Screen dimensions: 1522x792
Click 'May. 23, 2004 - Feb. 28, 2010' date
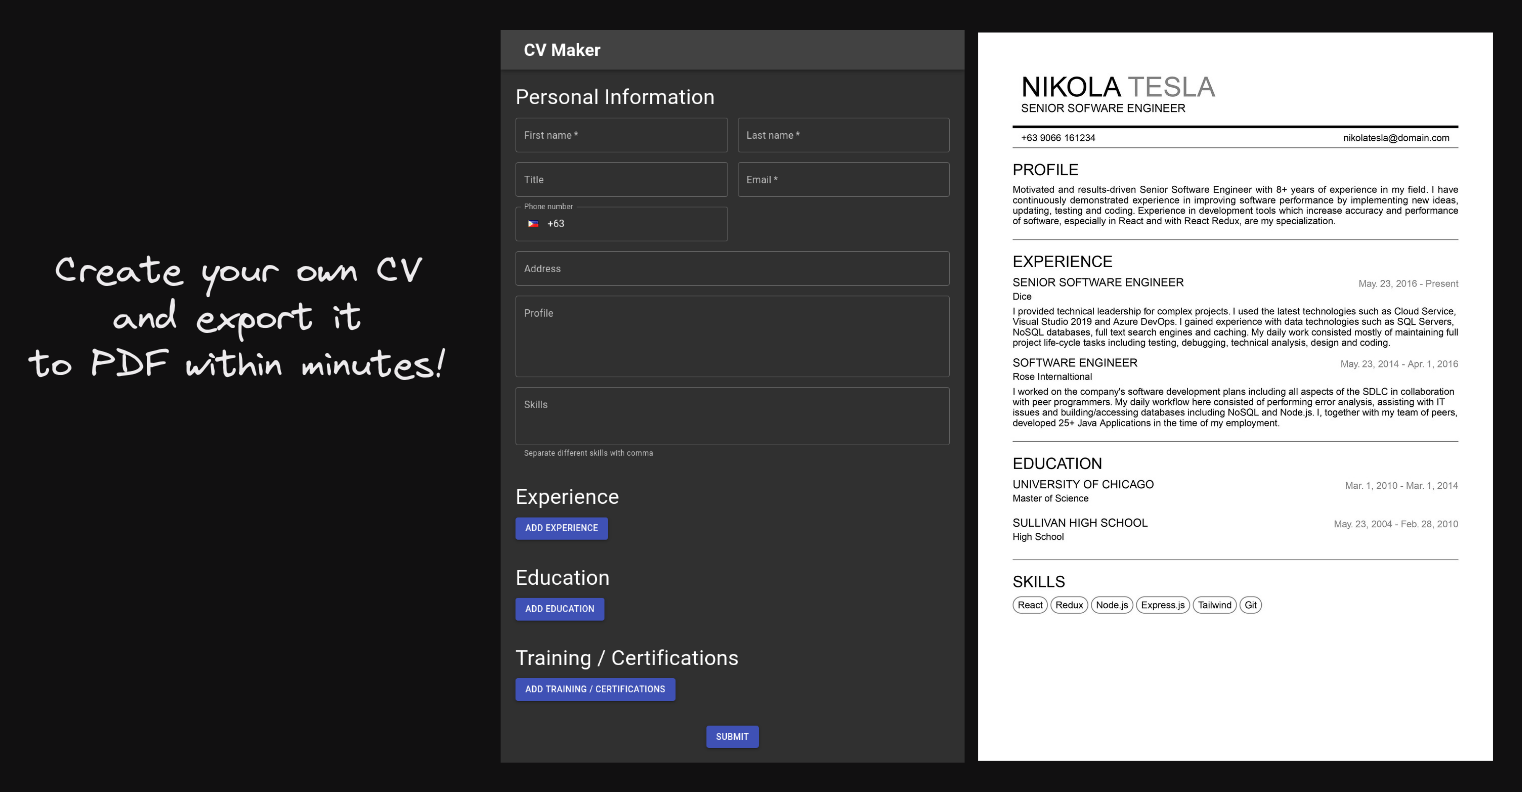pyautogui.click(x=1396, y=524)
